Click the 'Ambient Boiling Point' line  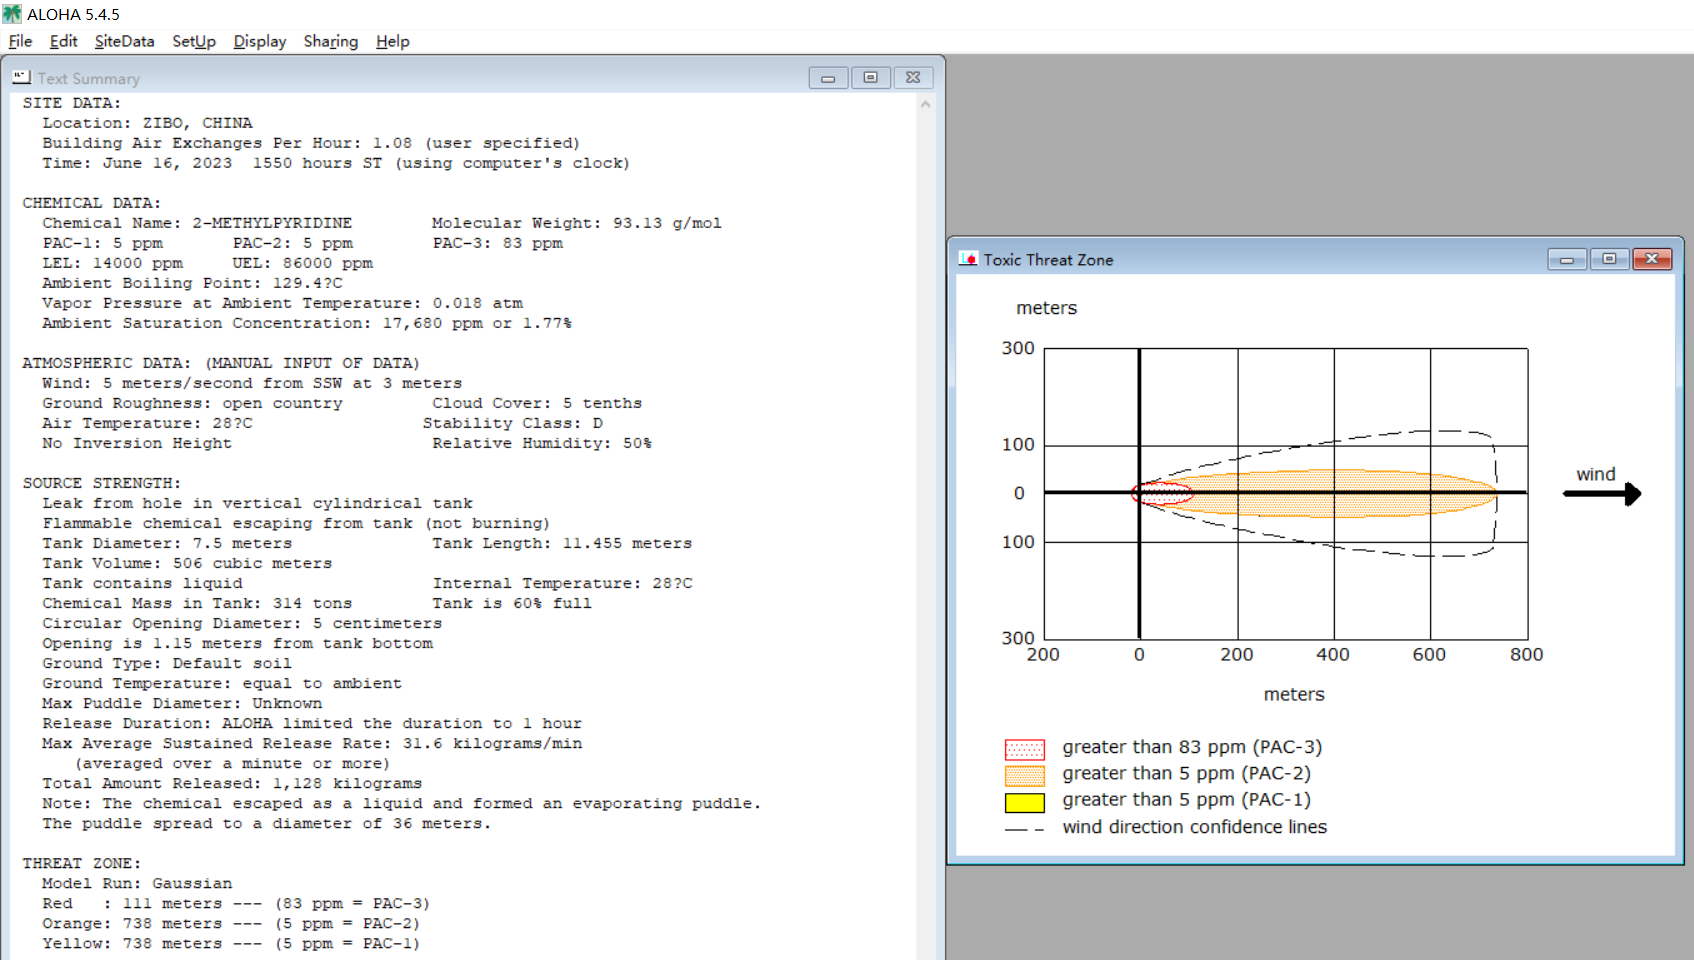click(192, 283)
